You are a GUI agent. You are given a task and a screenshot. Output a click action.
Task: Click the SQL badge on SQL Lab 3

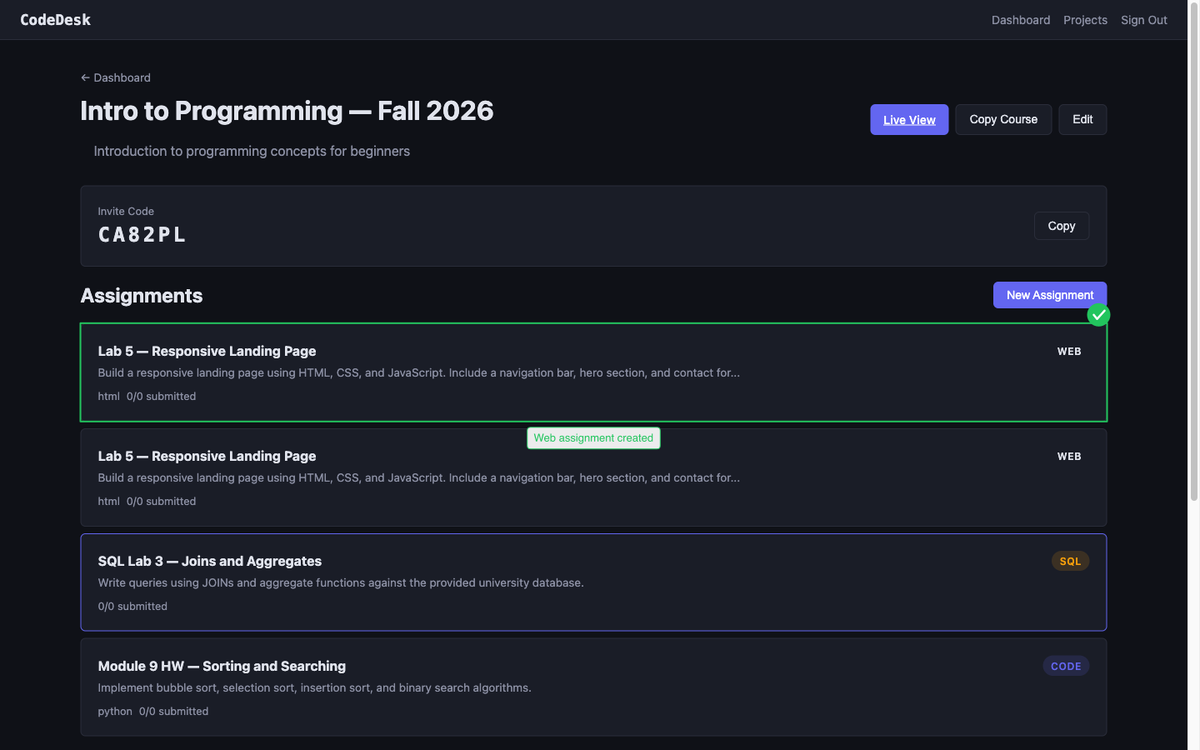click(1070, 561)
